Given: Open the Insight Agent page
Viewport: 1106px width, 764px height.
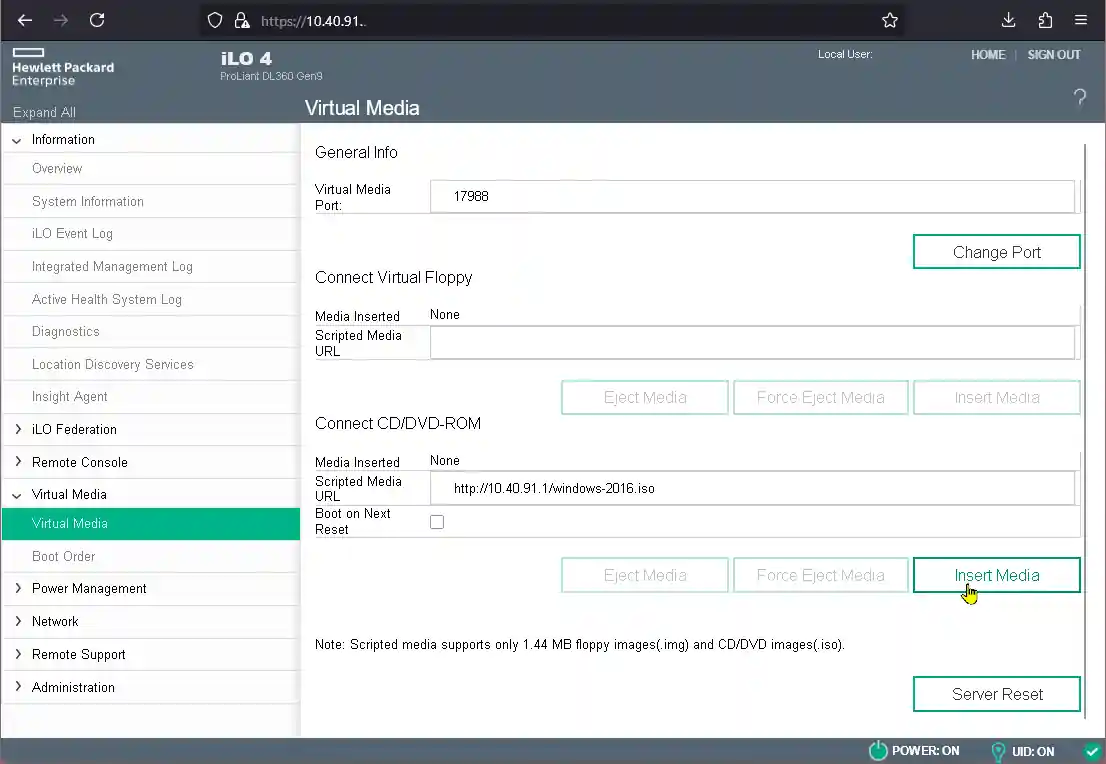Looking at the screenshot, I should point(151,396).
